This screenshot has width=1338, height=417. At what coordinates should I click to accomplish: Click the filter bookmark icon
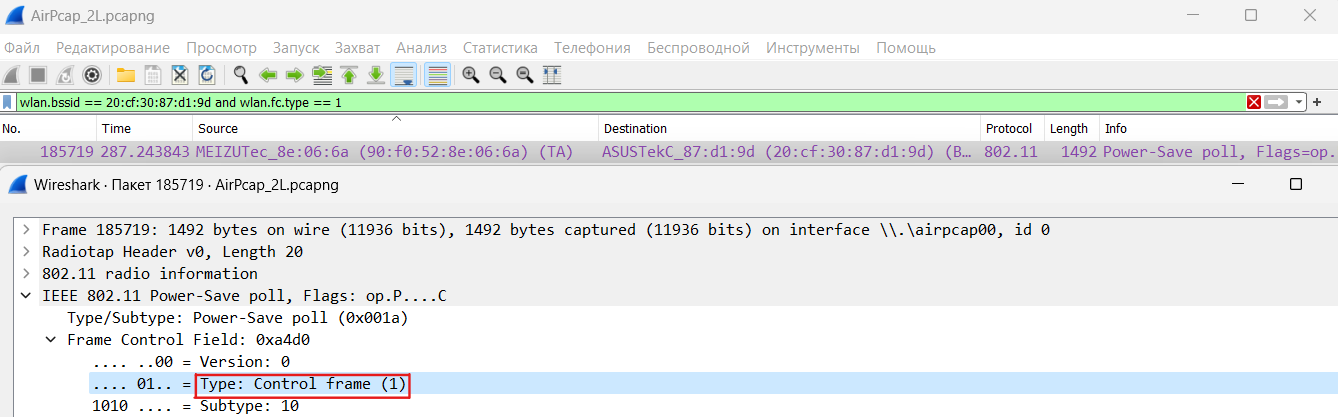(x=8, y=102)
